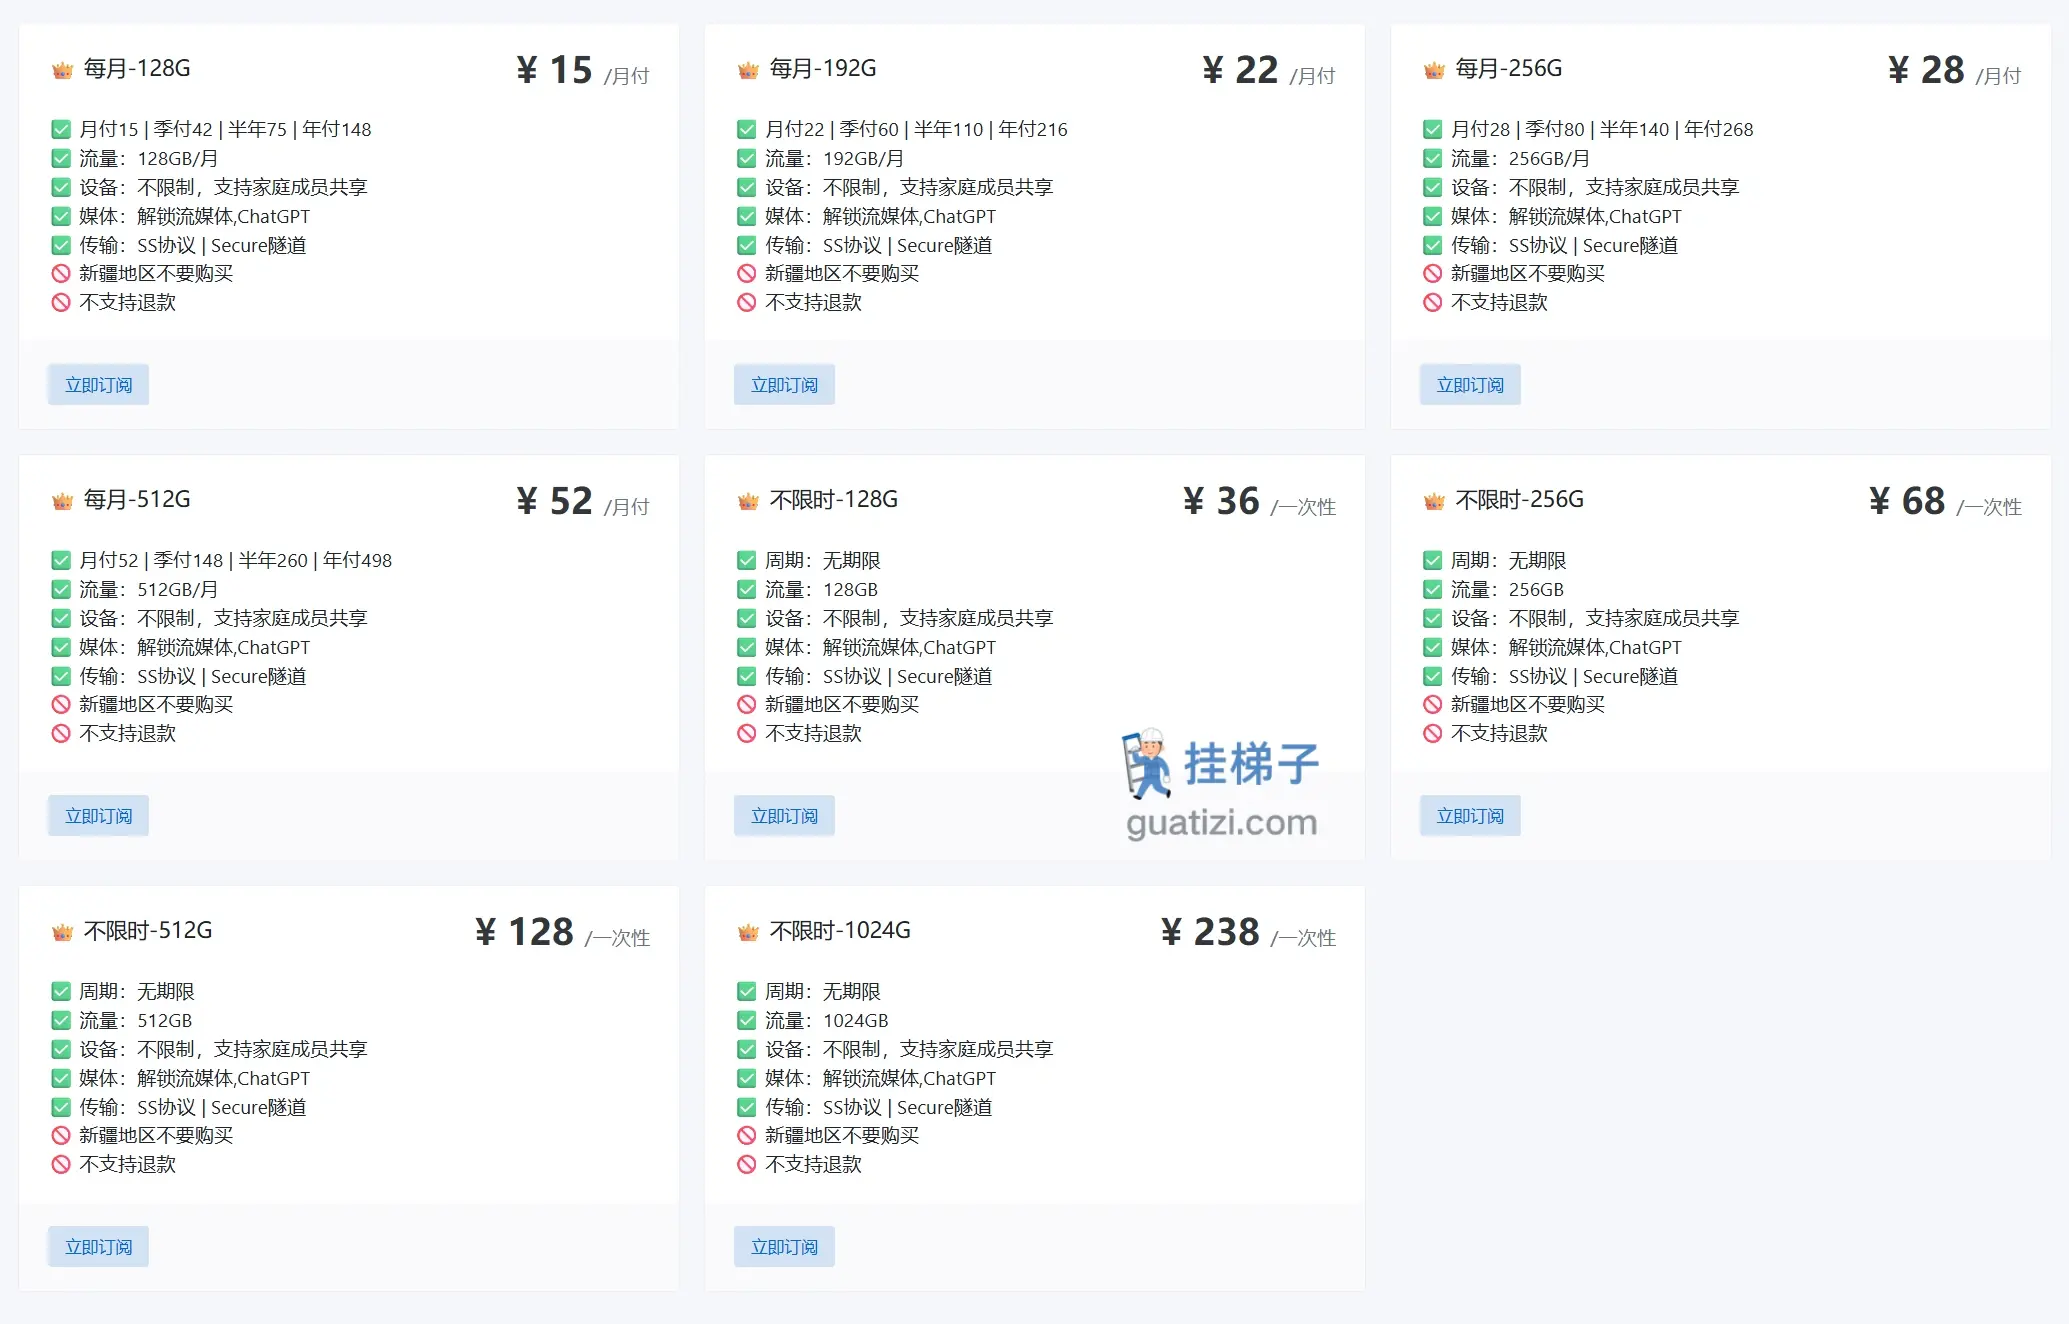This screenshot has width=2069, height=1324.
Task: Open the 每月-512G plan title
Action: coord(136,499)
